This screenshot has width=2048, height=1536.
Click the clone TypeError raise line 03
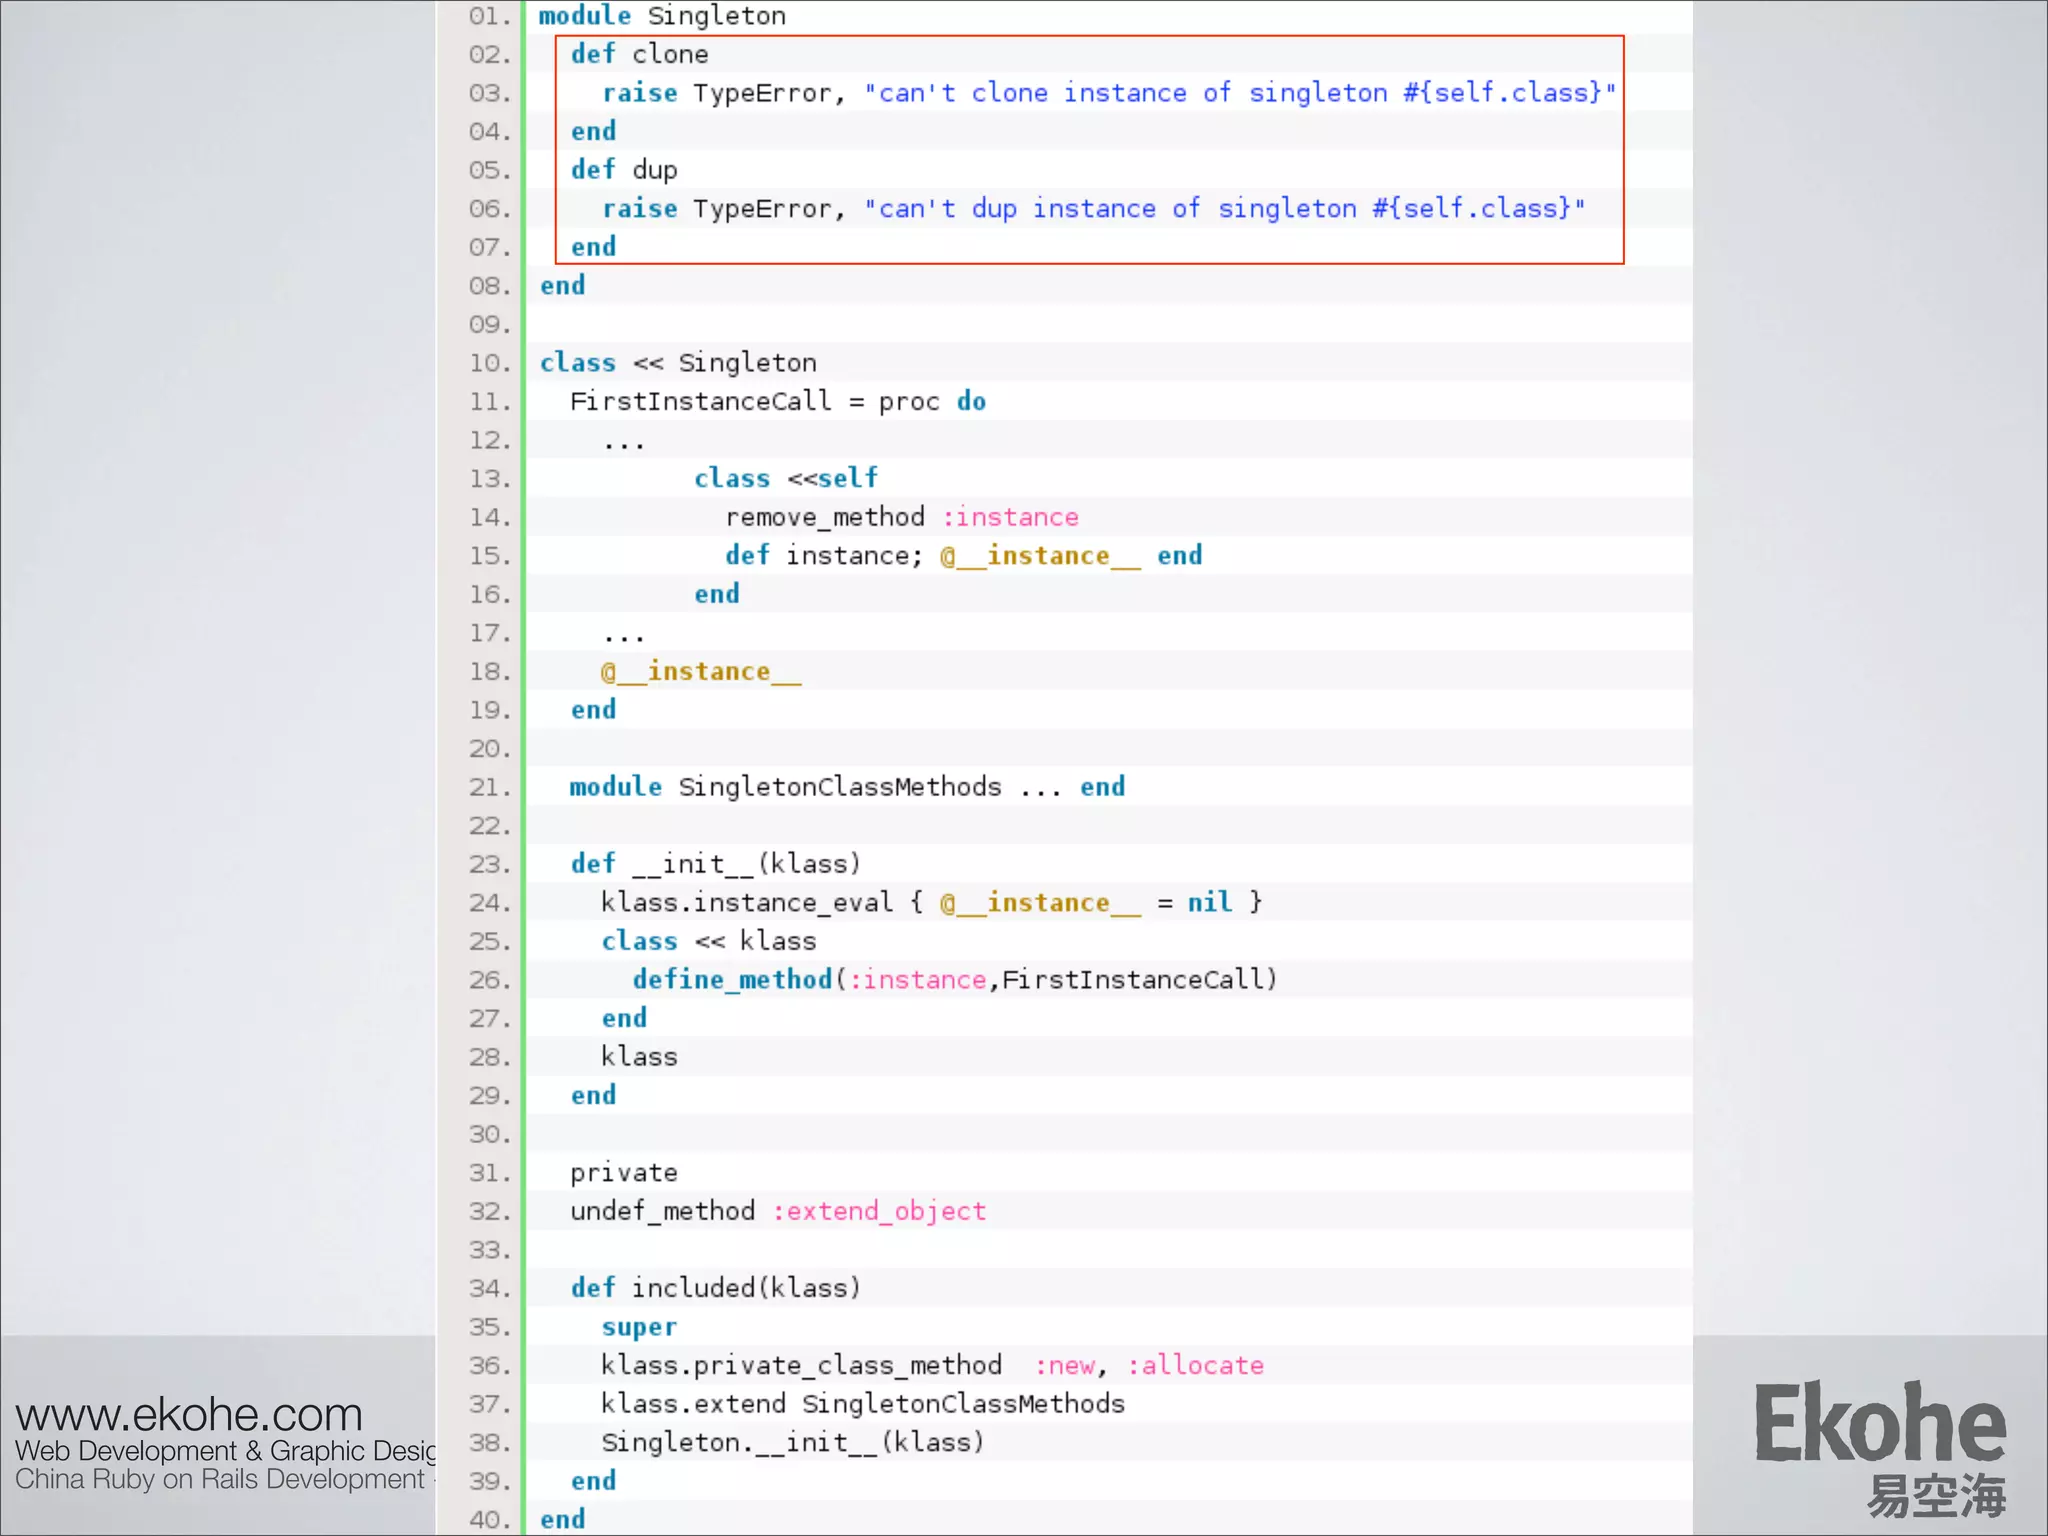[1109, 93]
